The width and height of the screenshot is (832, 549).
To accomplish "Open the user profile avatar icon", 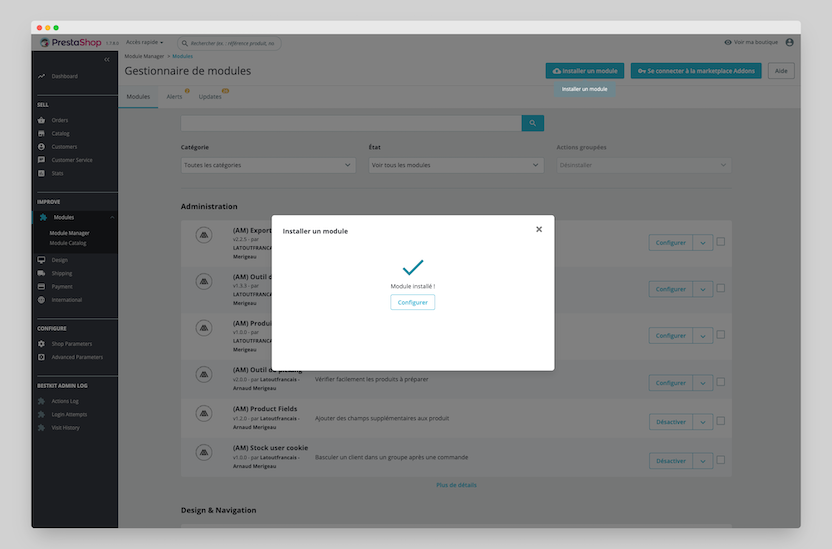I will tap(790, 42).
